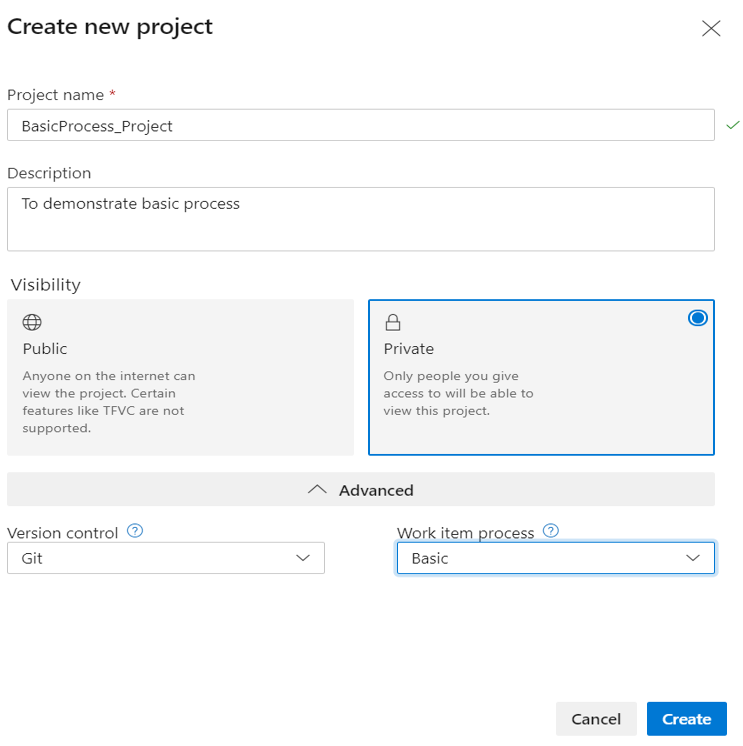This screenshot has width=743, height=746.
Task: Open the Version control Git dropdown
Action: [x=165, y=558]
